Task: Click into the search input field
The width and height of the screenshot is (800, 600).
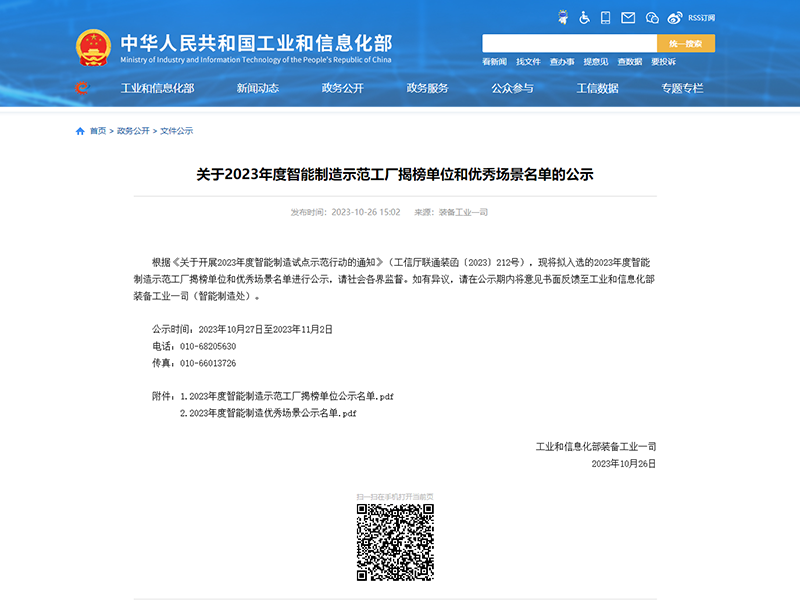Action: 569,43
